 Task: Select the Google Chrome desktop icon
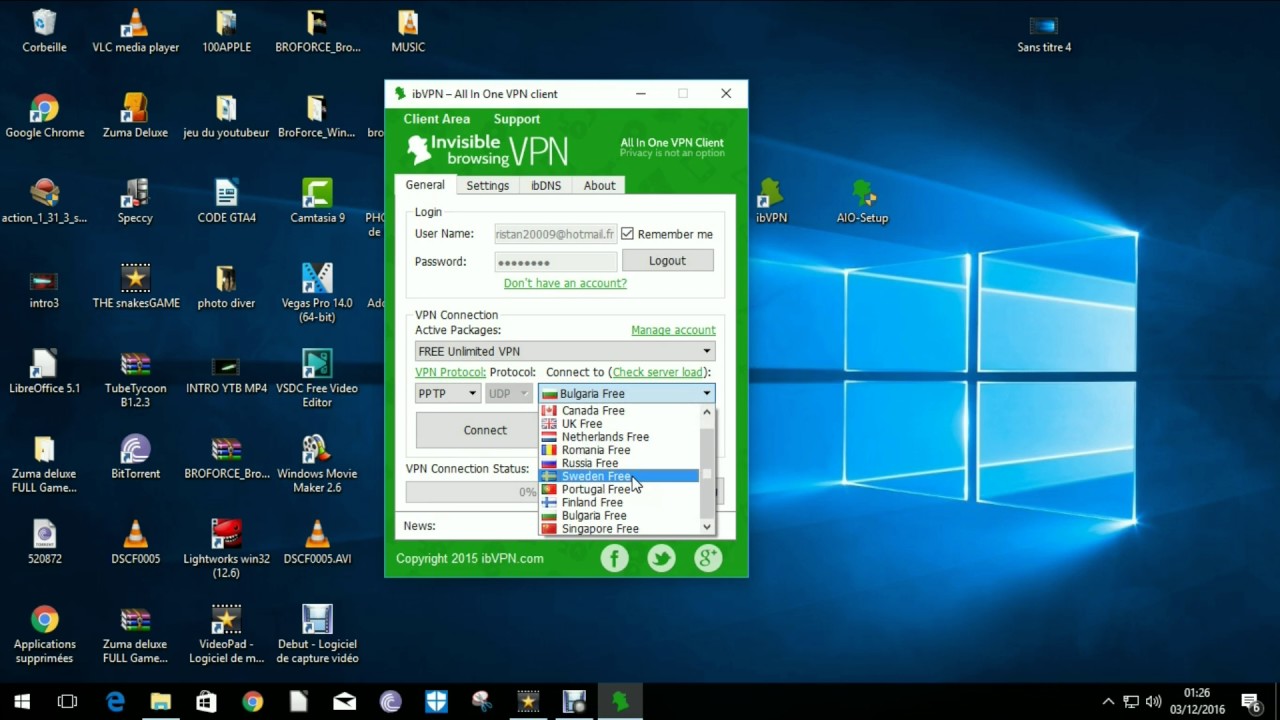(44, 116)
